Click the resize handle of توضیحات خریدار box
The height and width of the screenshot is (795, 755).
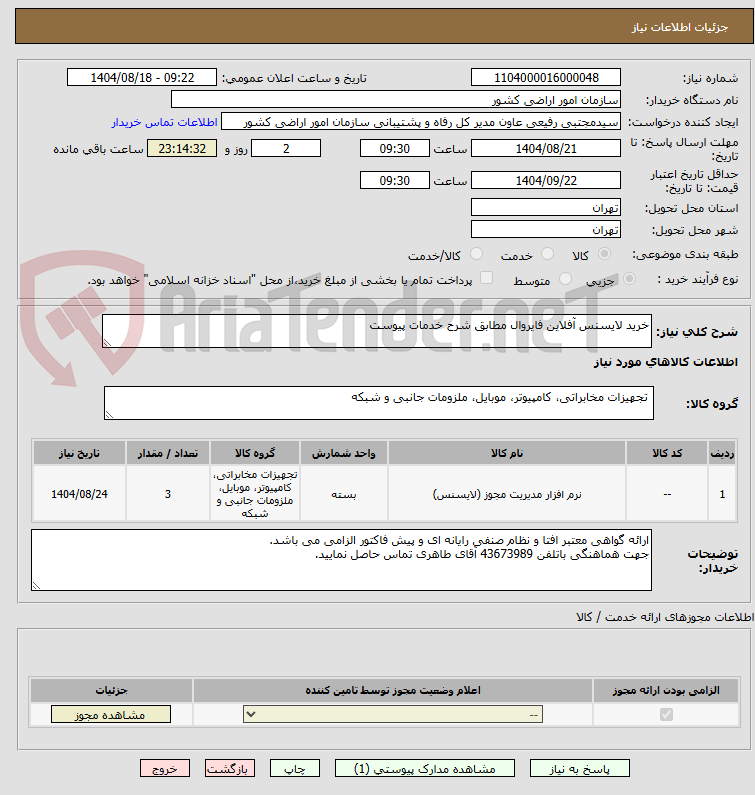tap(36, 586)
